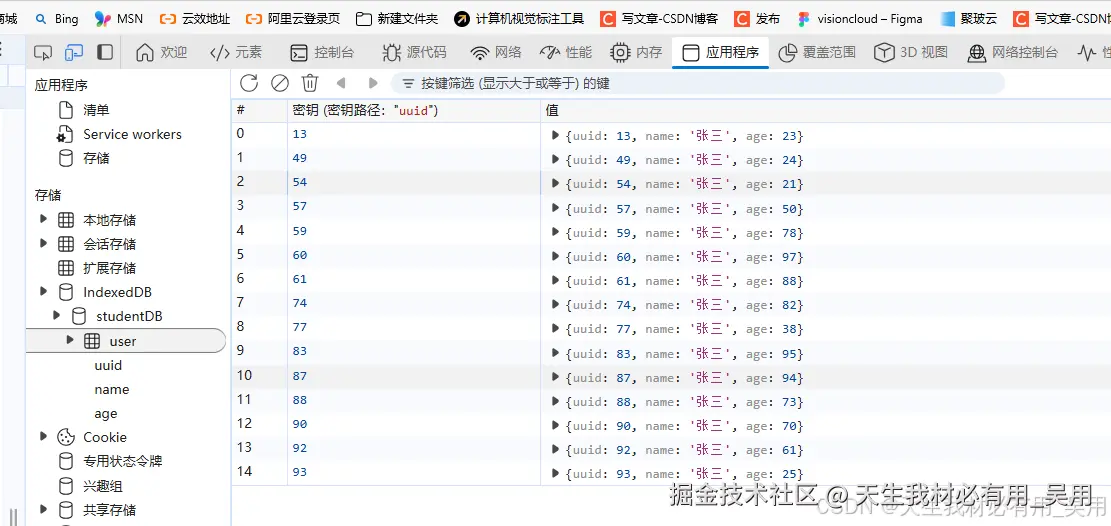
Task: Select the age index
Action: tap(106, 413)
